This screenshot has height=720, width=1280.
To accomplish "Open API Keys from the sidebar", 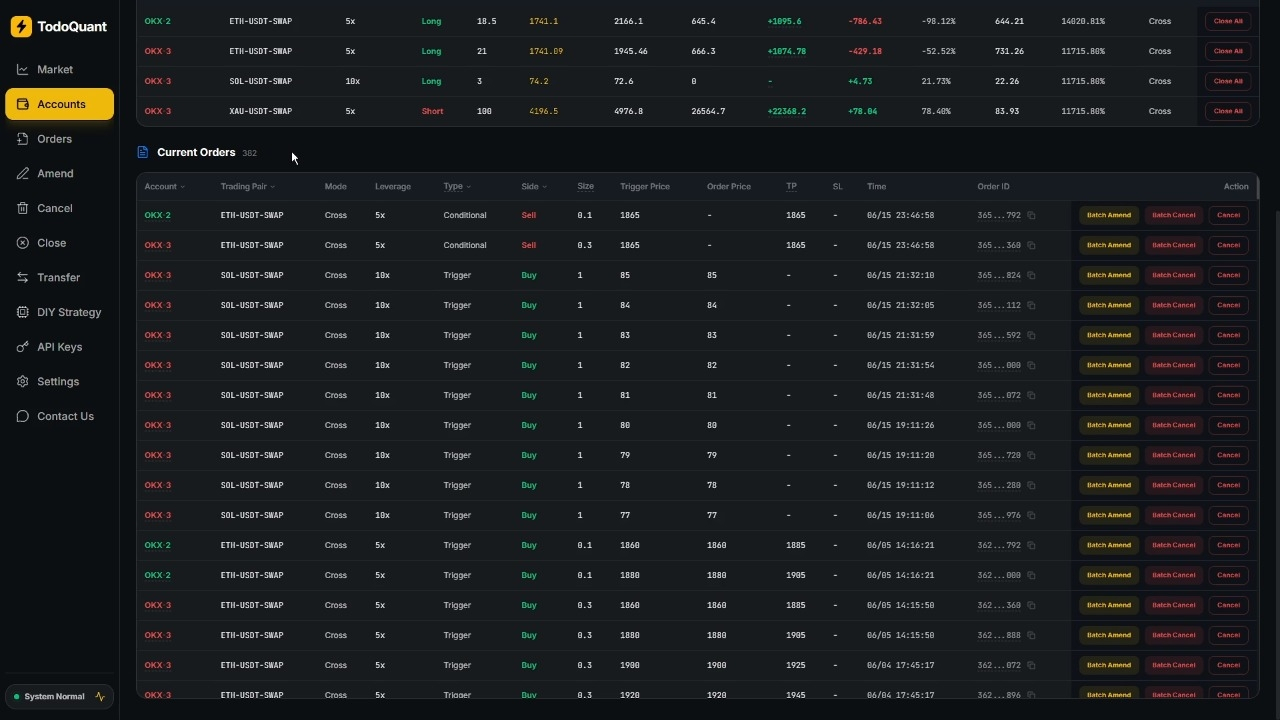I will [60, 347].
